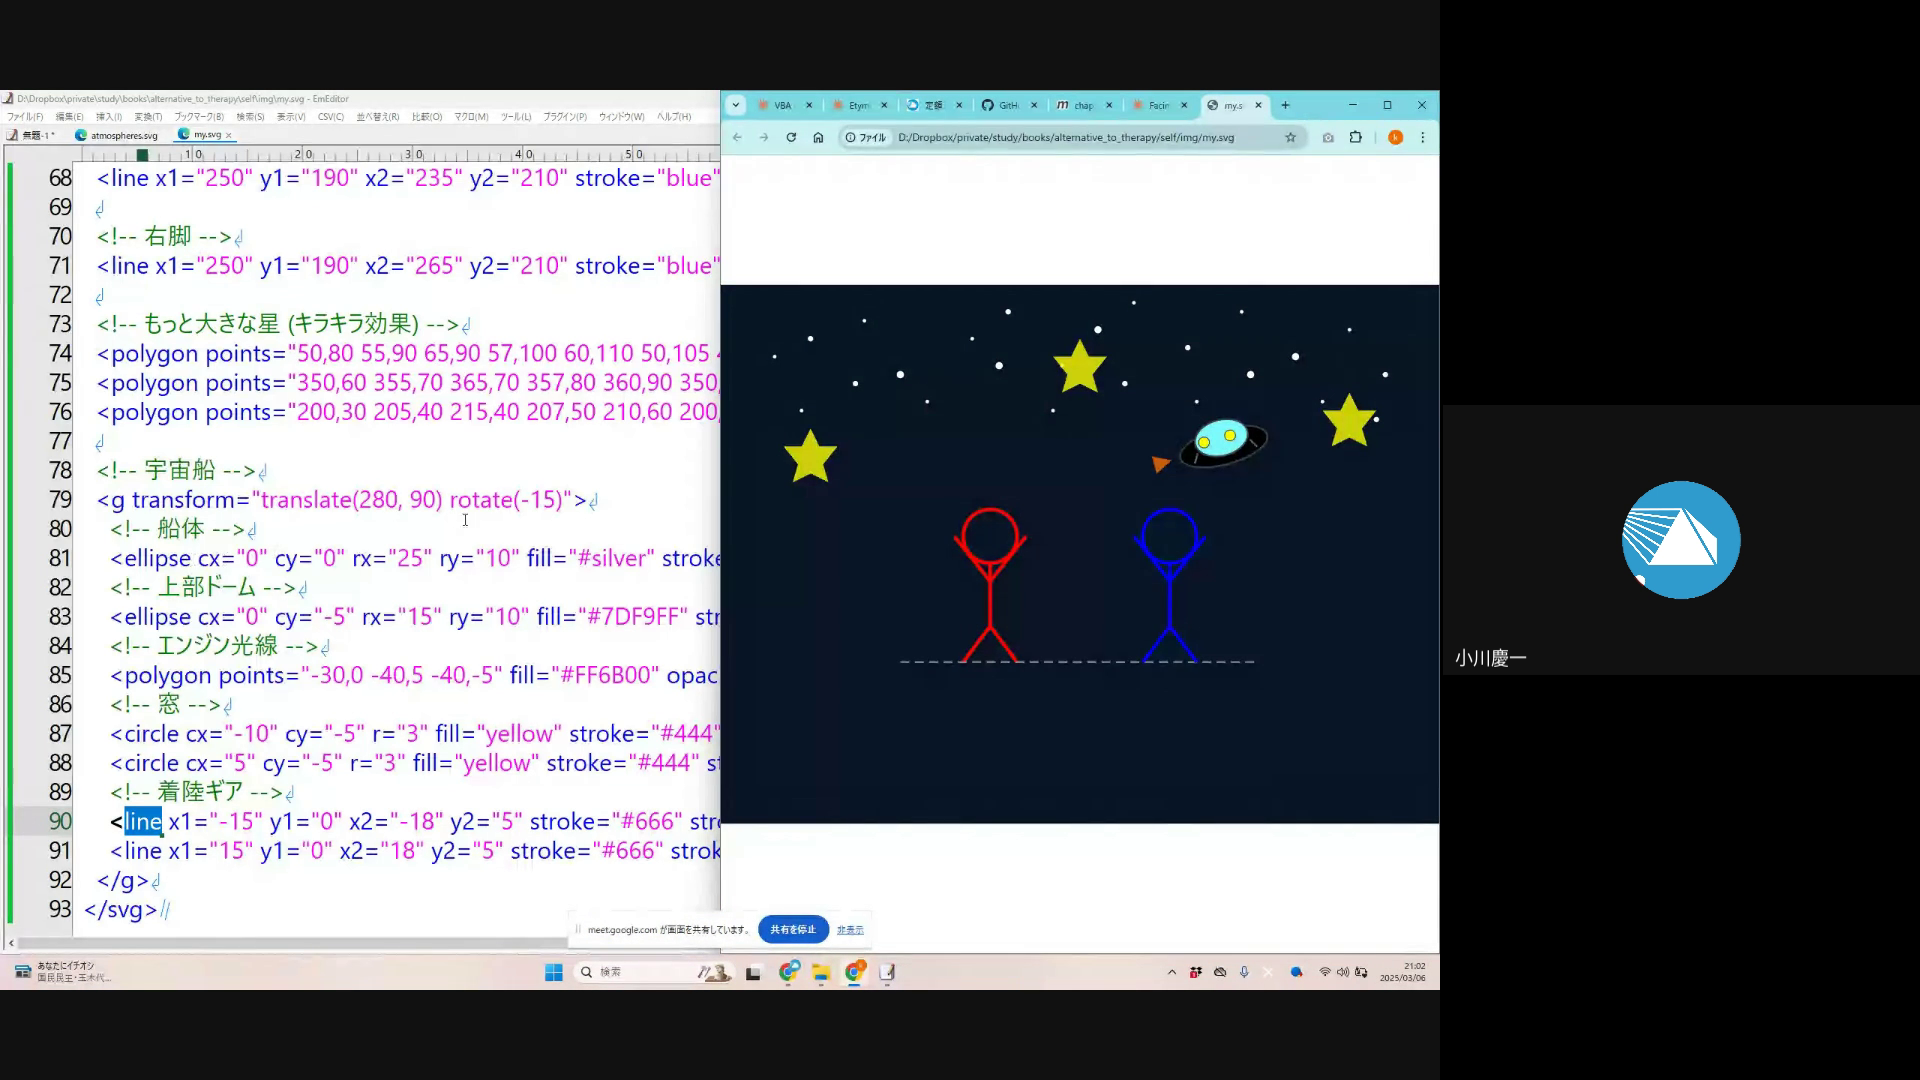Viewport: 1920px width, 1080px height.
Task: Reload the page in Chrome
Action: click(x=791, y=138)
